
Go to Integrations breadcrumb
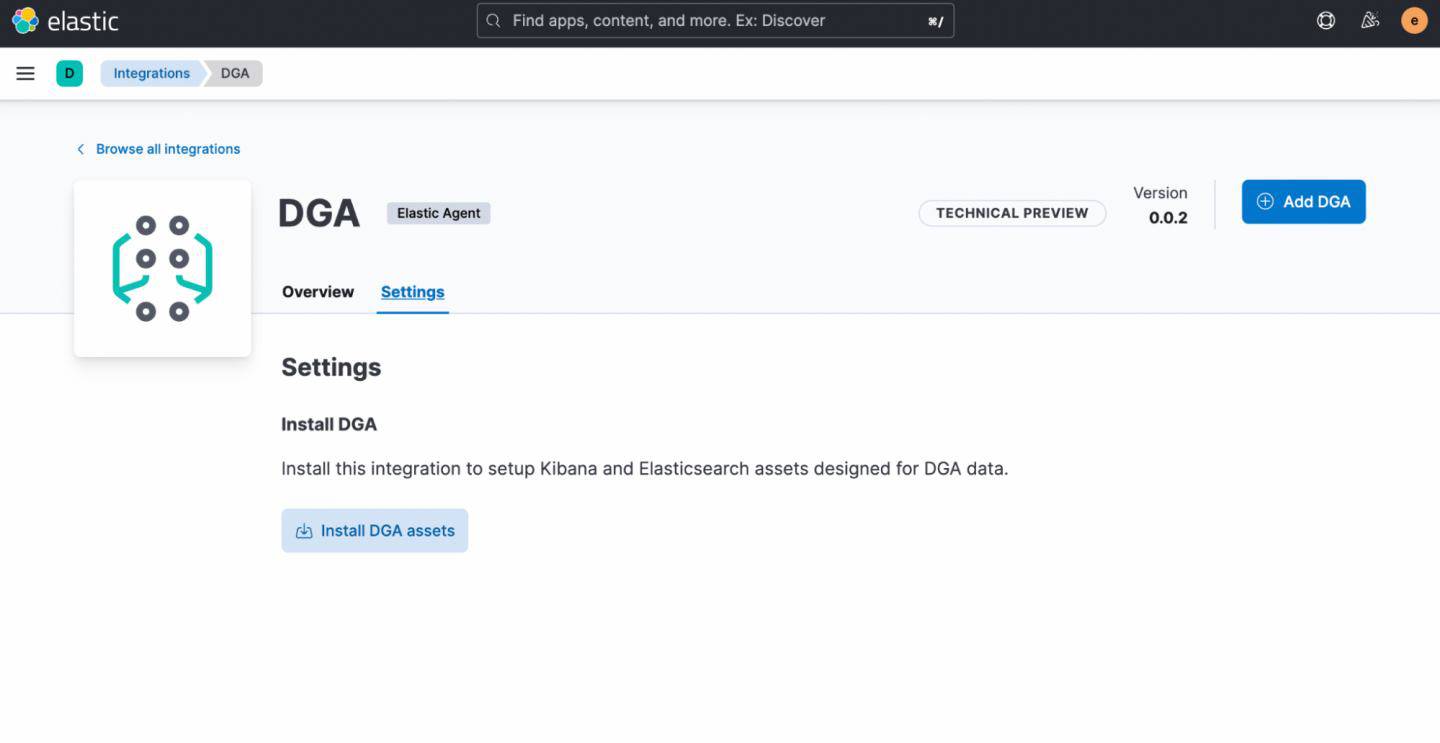[151, 73]
